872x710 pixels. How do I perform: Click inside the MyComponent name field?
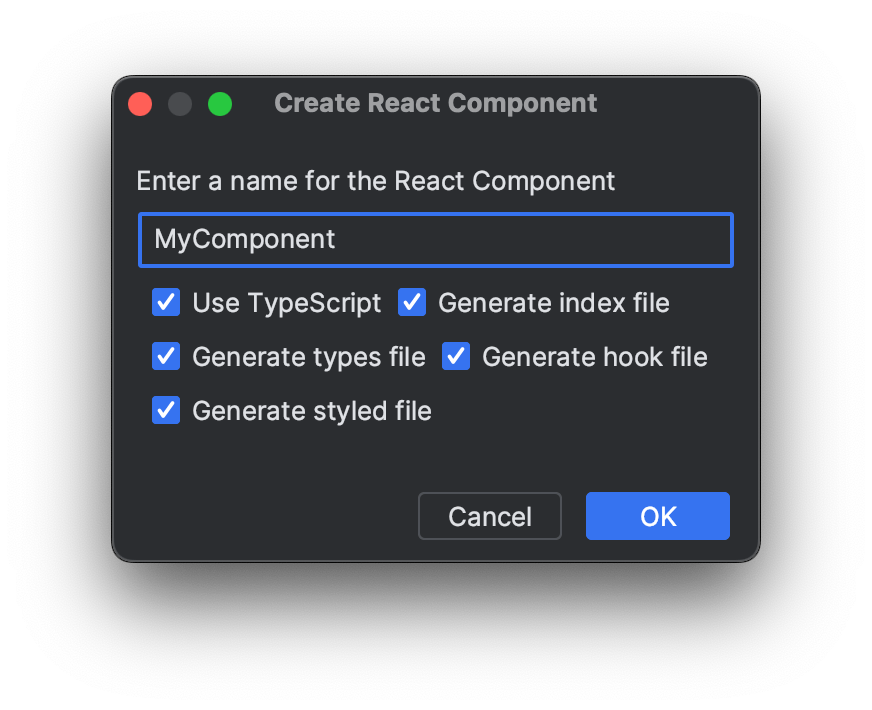pos(435,239)
